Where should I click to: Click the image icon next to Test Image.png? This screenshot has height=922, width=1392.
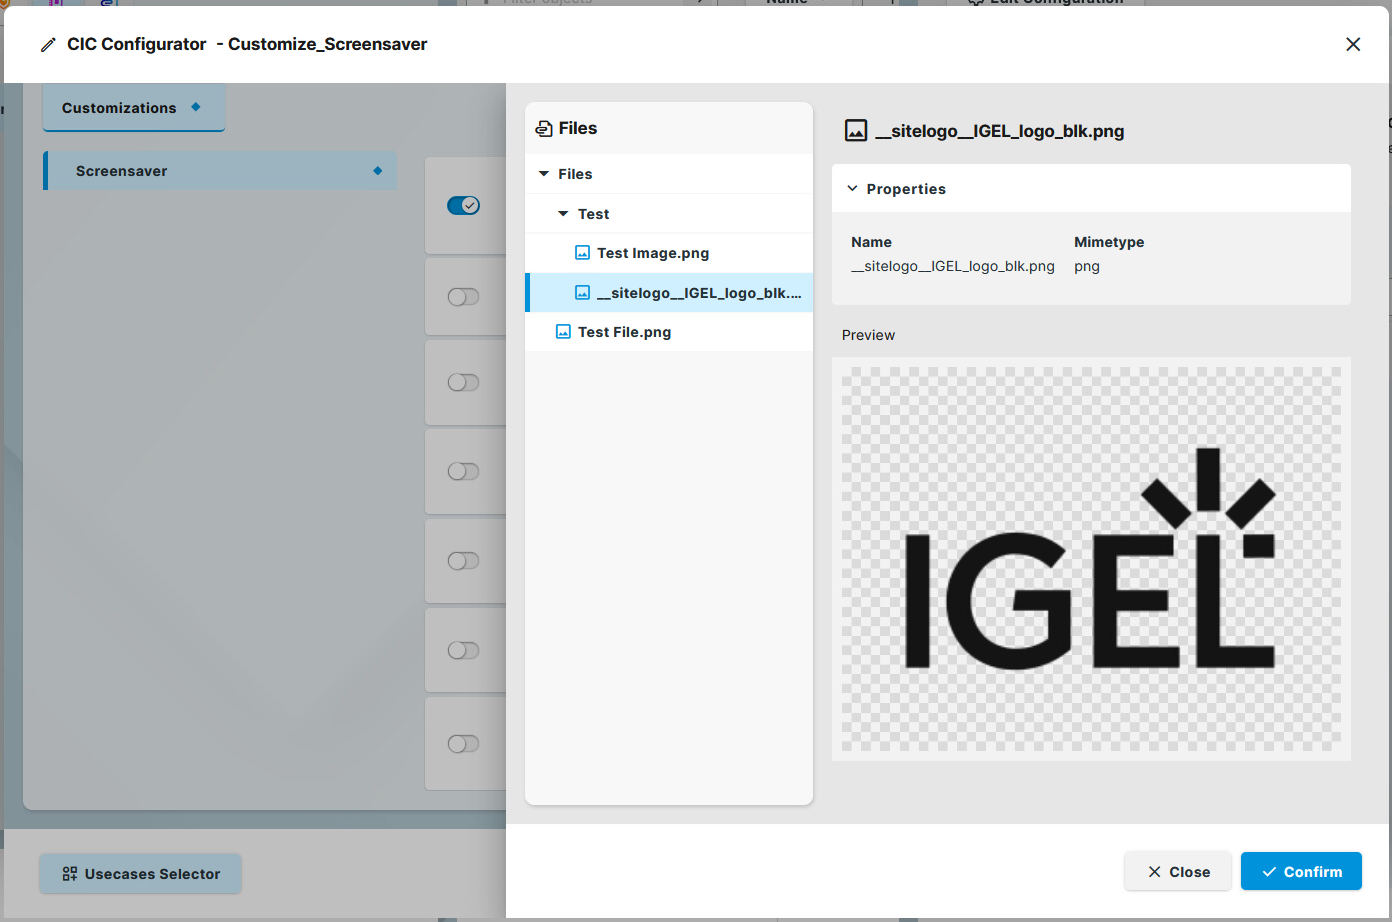tap(582, 253)
